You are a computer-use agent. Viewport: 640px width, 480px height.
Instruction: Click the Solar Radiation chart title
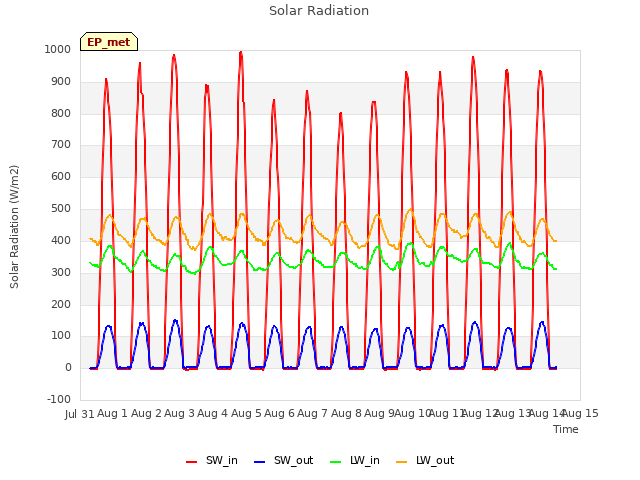[x=319, y=11]
